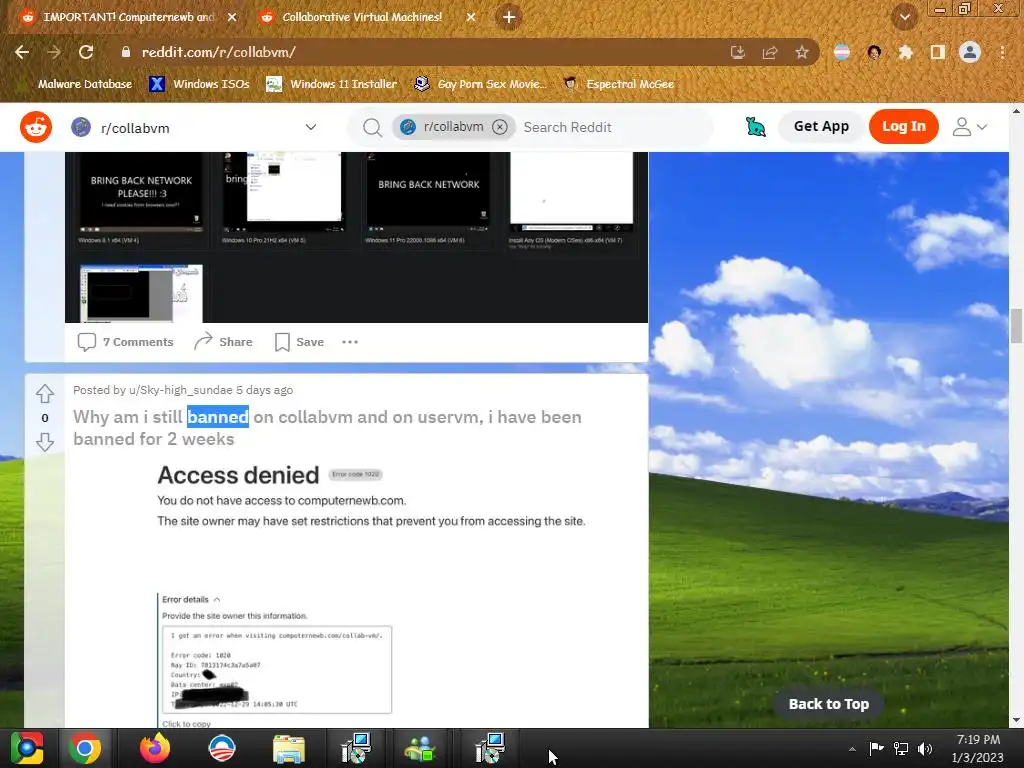Click the scrollbar down arrow
This screenshot has width=1024, height=768.
(x=1016, y=720)
